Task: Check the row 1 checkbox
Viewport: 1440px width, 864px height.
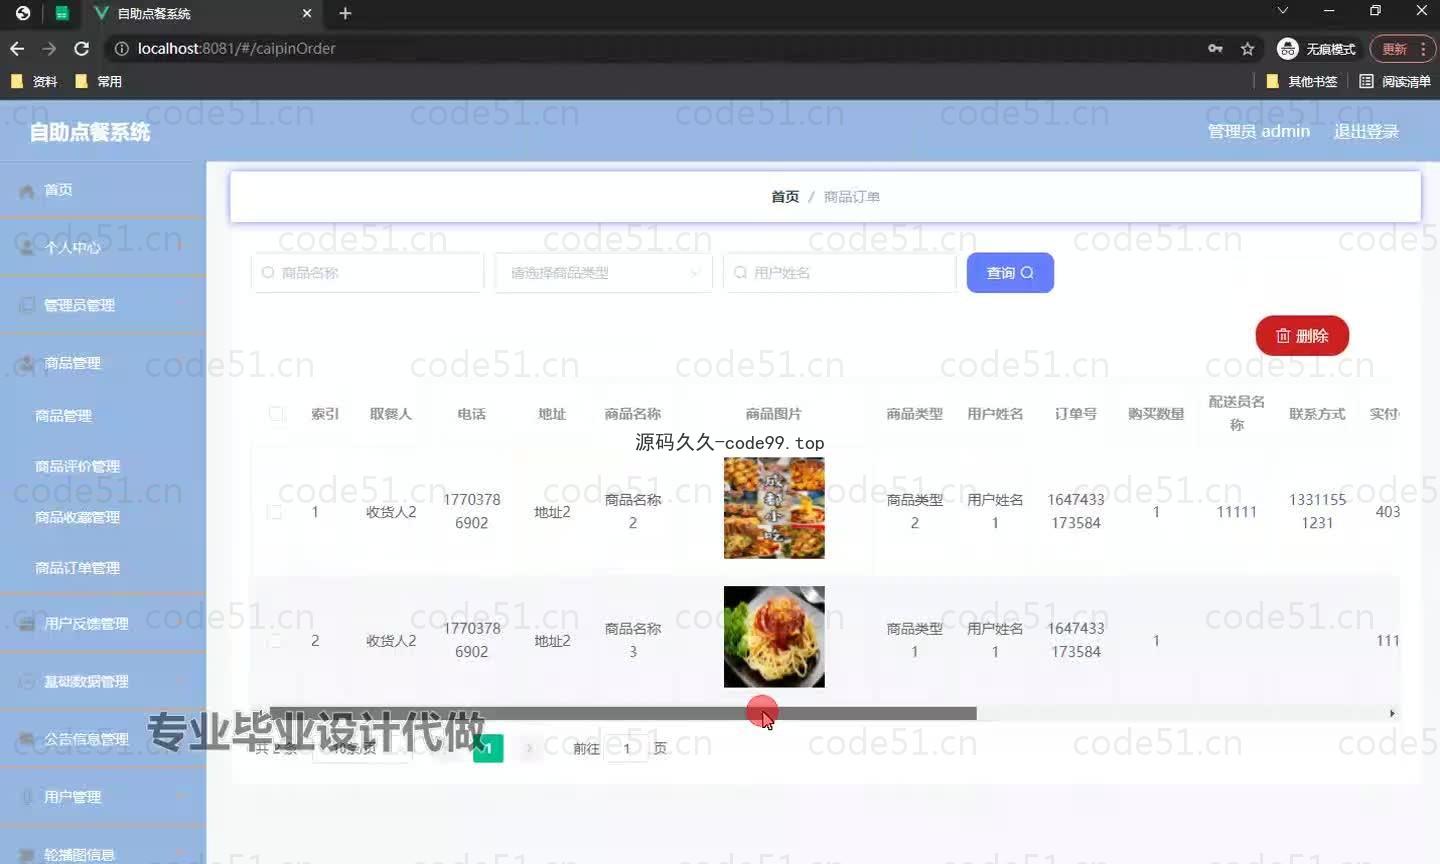Action: coord(275,512)
